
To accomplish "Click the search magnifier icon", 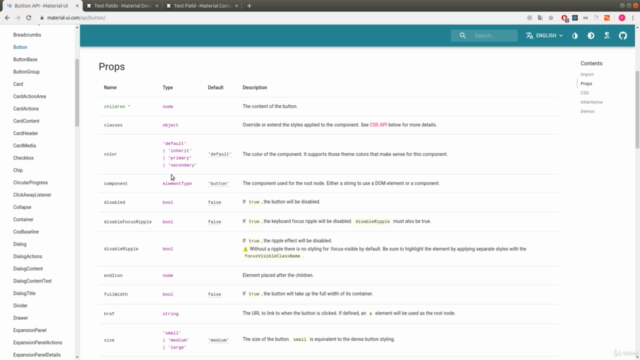I will [462, 36].
